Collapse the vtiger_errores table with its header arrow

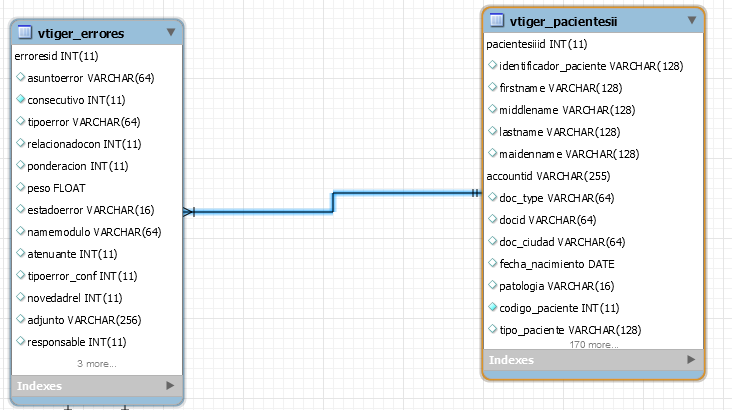point(171,32)
